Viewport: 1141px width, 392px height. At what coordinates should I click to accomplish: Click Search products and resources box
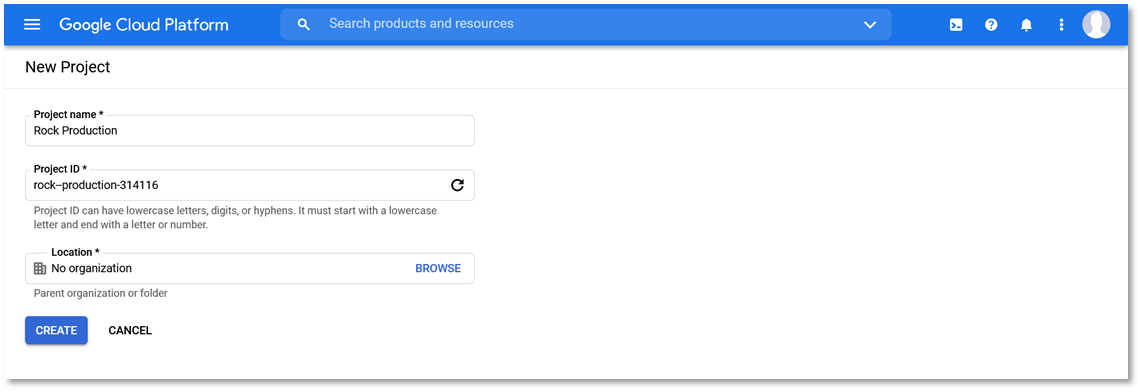tap(586, 24)
